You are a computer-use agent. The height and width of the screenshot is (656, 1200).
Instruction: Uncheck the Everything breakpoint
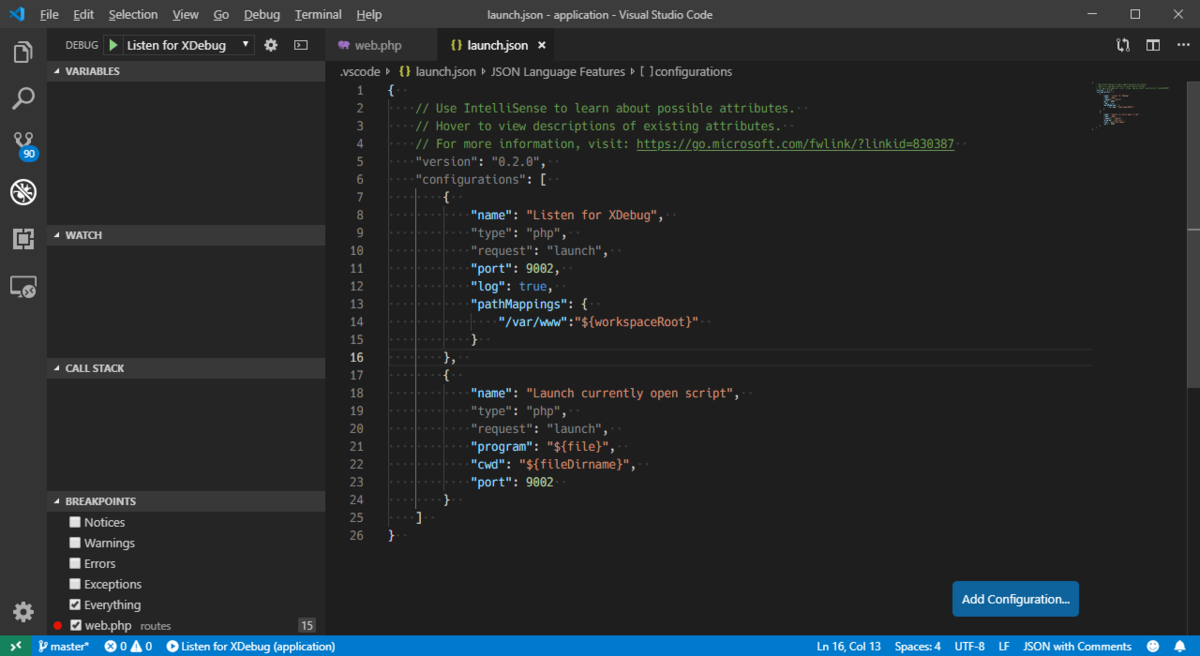click(74, 604)
